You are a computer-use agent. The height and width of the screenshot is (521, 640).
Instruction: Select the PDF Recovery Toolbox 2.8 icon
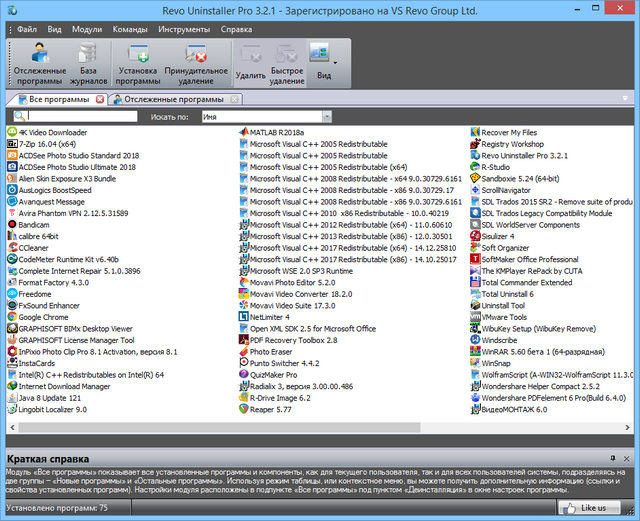pyautogui.click(x=244, y=340)
